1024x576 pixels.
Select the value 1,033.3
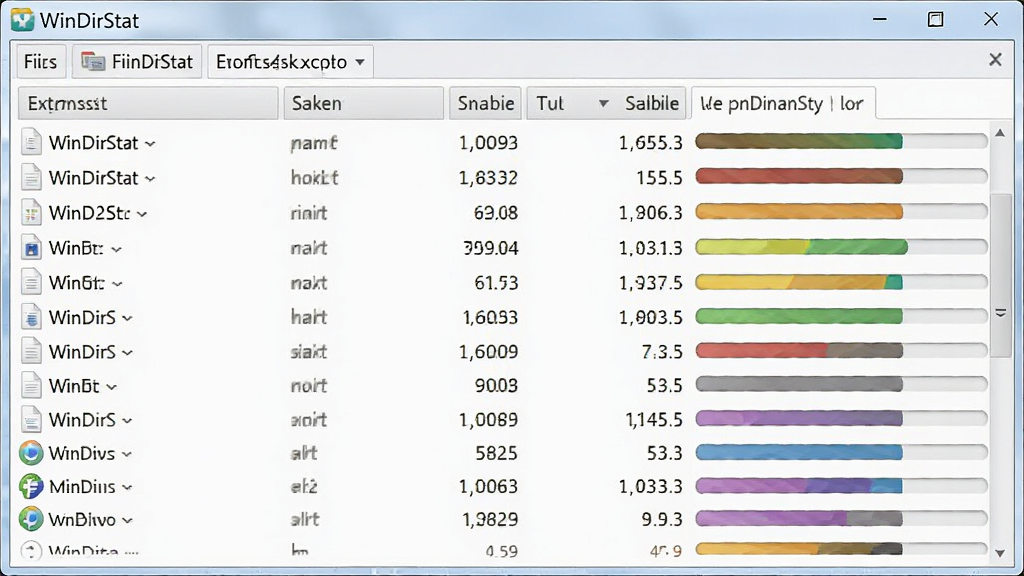650,487
